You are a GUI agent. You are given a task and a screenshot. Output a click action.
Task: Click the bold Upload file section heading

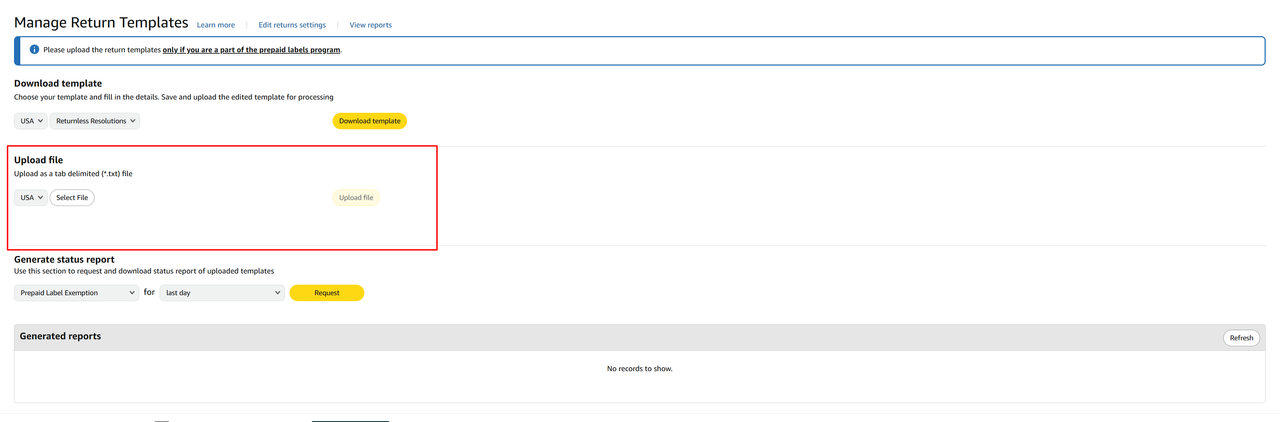(39, 160)
